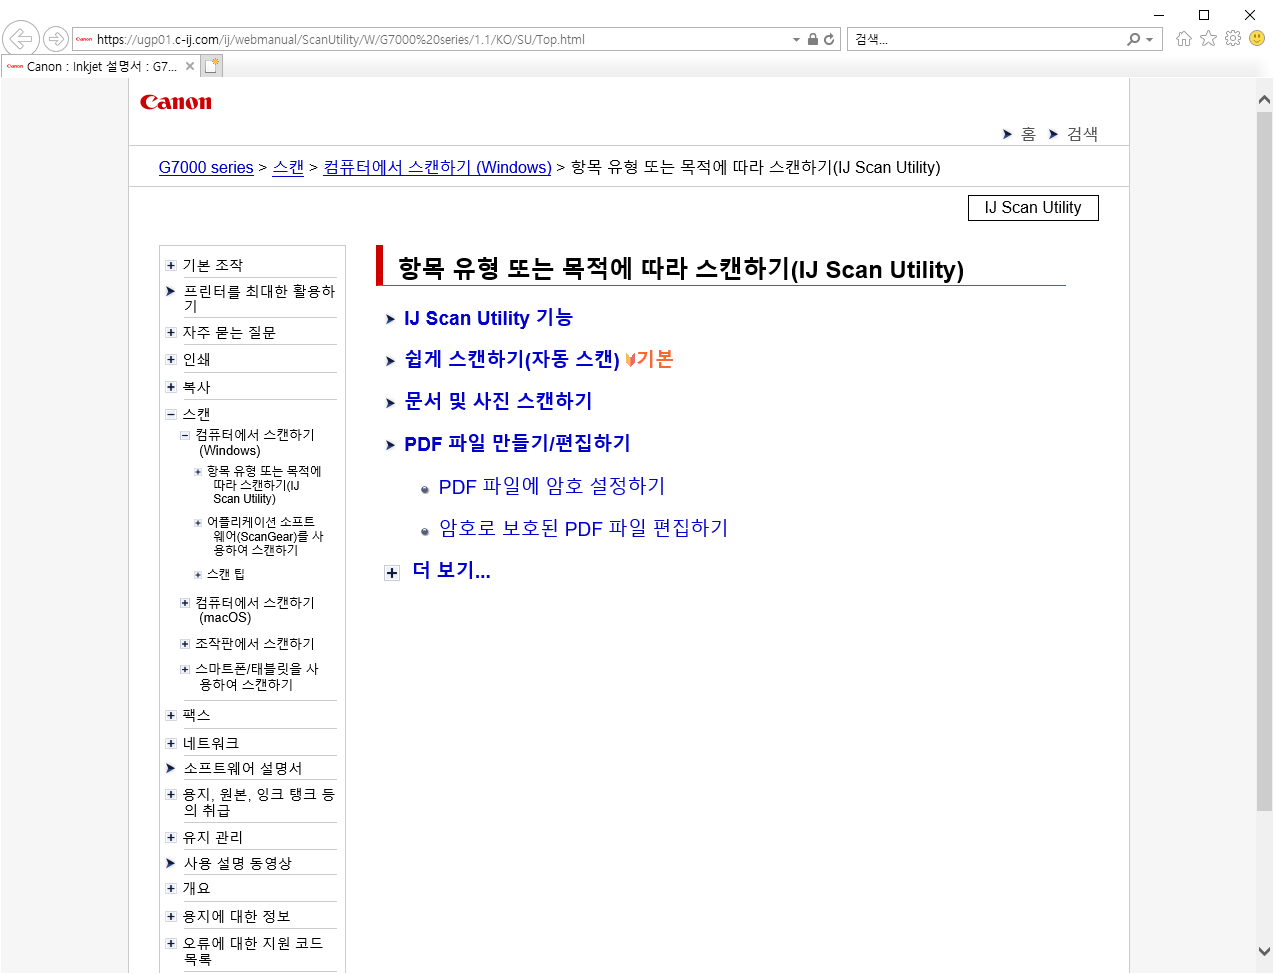Open the Tools gear icon
The image size is (1274, 974).
(x=1233, y=38)
